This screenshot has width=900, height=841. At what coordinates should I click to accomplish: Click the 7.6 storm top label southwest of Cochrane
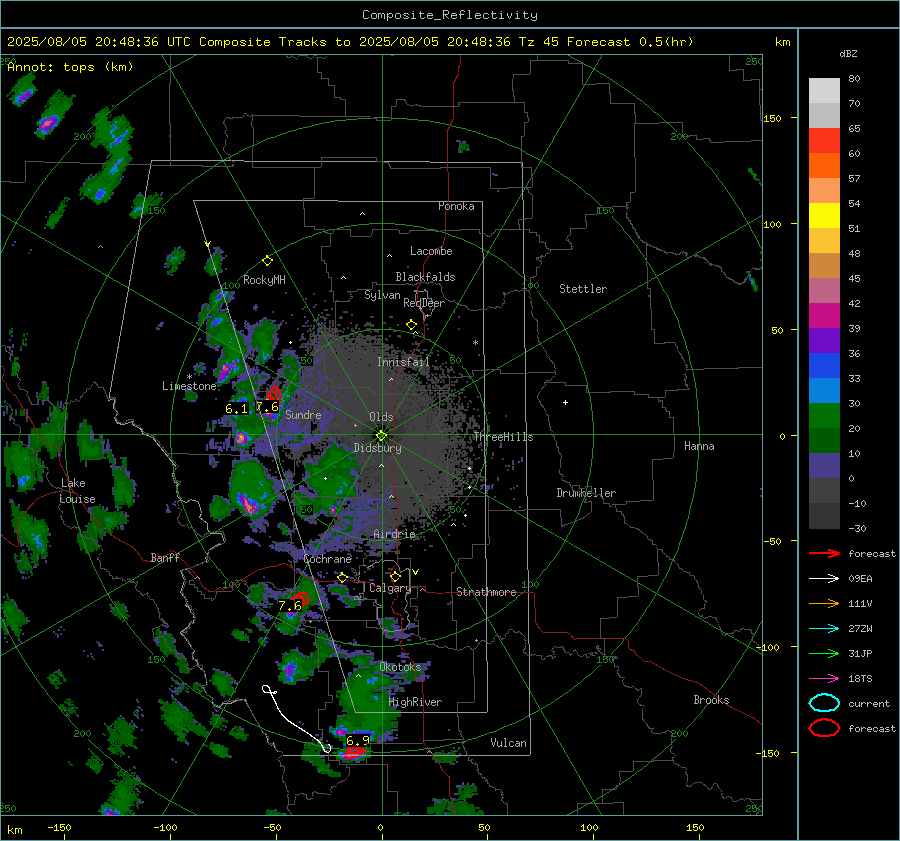[x=289, y=606]
